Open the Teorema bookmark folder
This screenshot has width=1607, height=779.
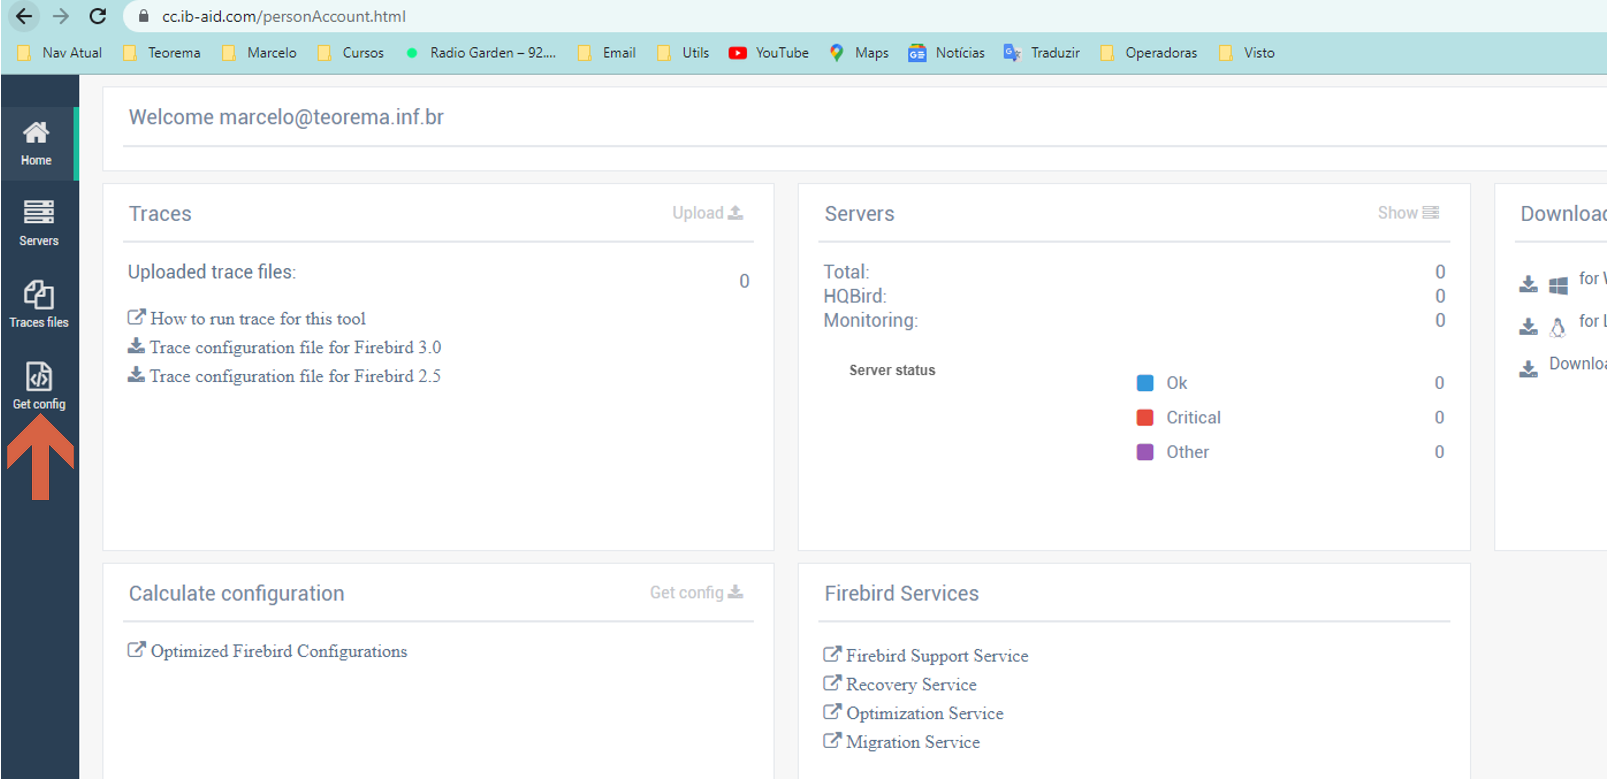(162, 53)
